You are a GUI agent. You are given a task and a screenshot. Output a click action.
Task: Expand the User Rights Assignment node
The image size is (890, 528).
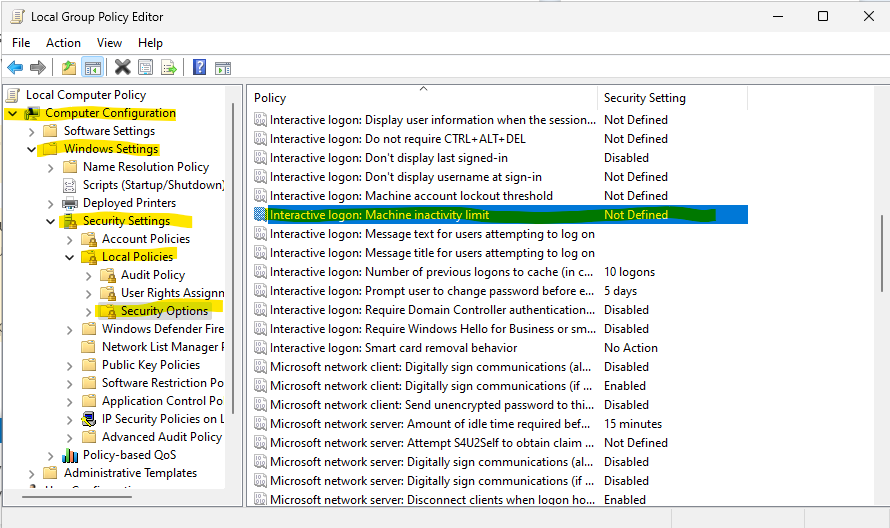(x=89, y=294)
